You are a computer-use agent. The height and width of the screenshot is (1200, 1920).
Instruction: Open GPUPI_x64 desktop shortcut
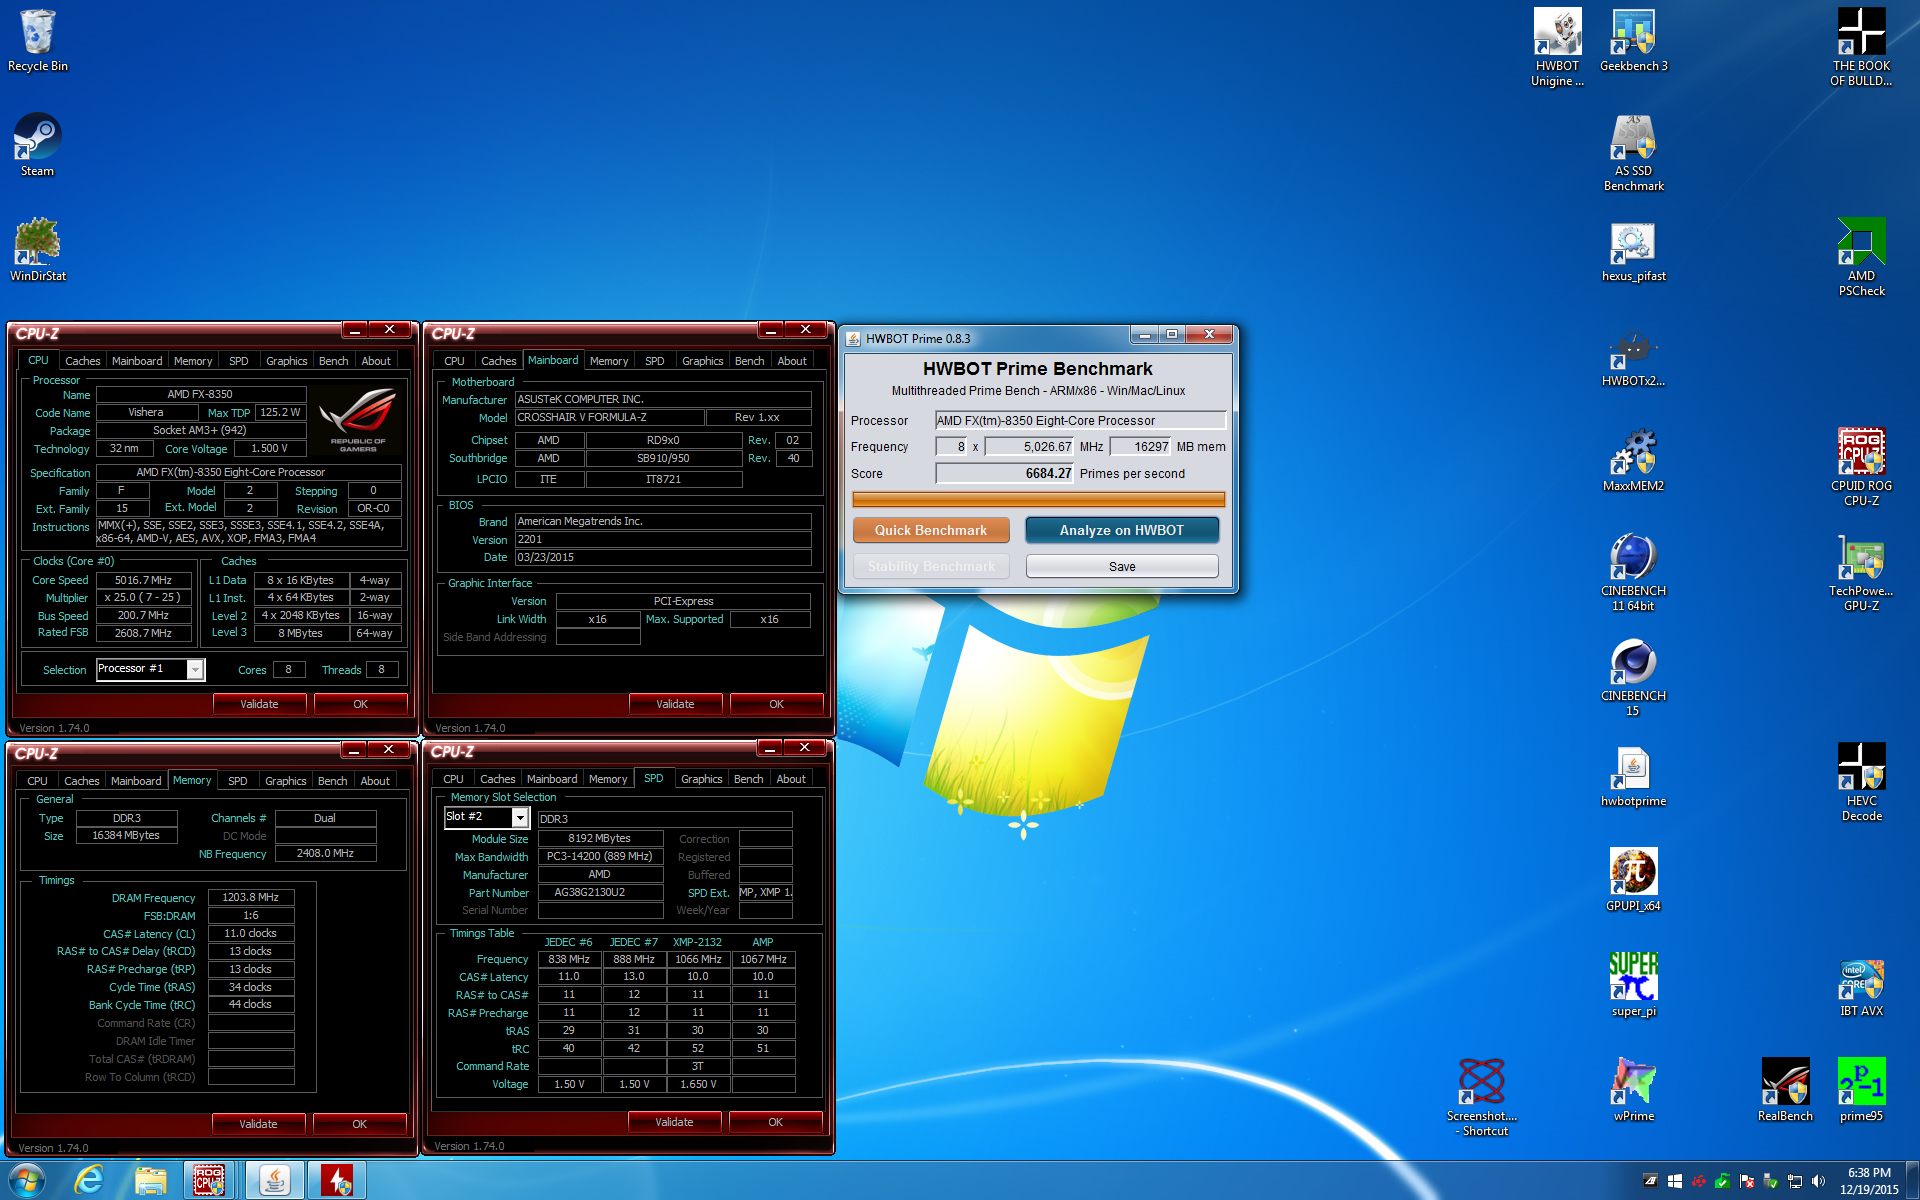(1633, 881)
